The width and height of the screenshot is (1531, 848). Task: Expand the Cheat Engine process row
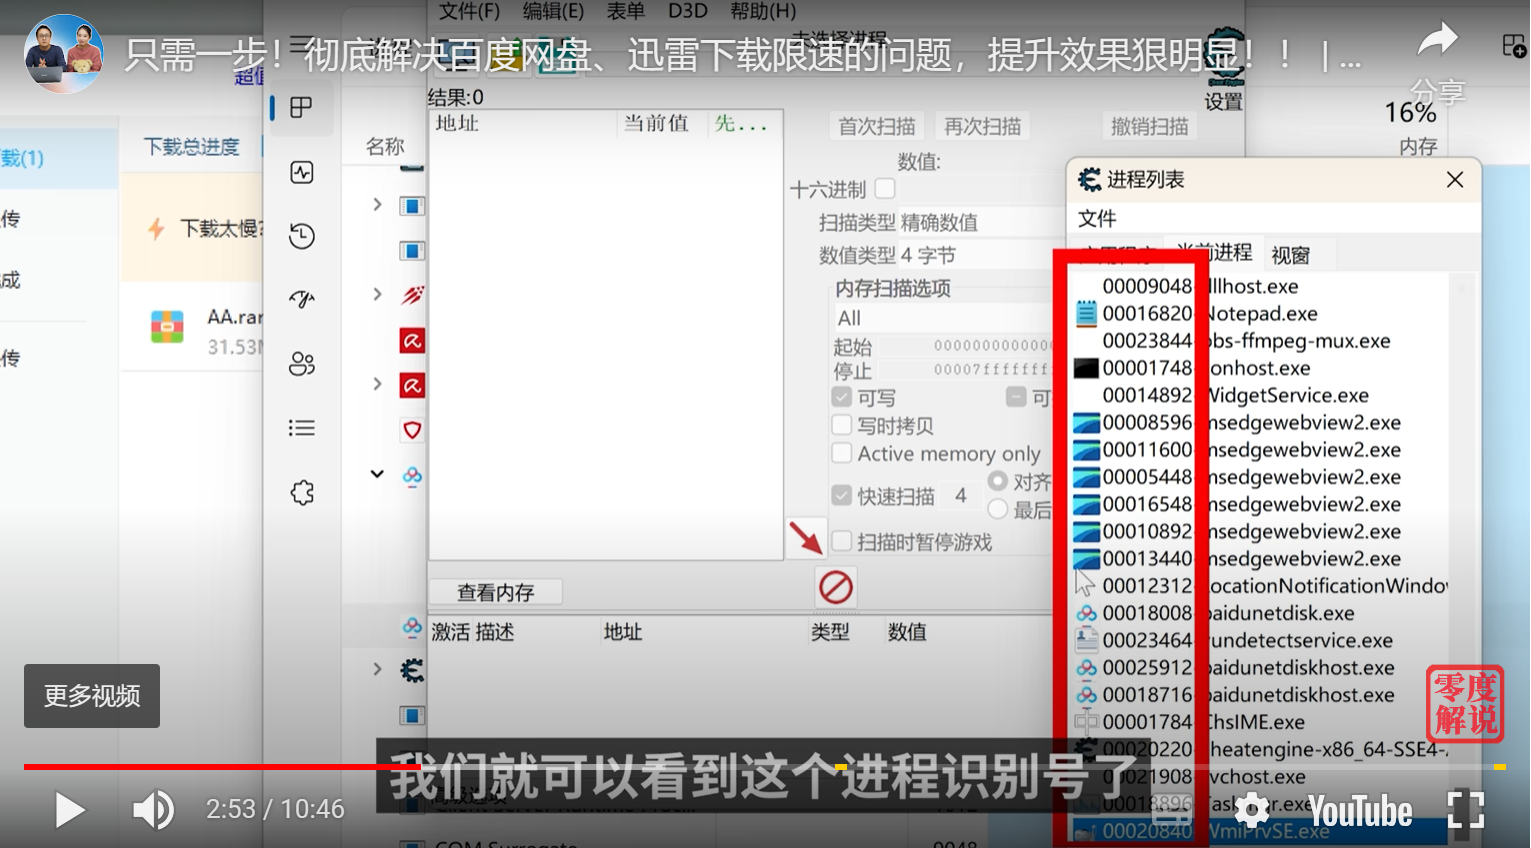(377, 668)
